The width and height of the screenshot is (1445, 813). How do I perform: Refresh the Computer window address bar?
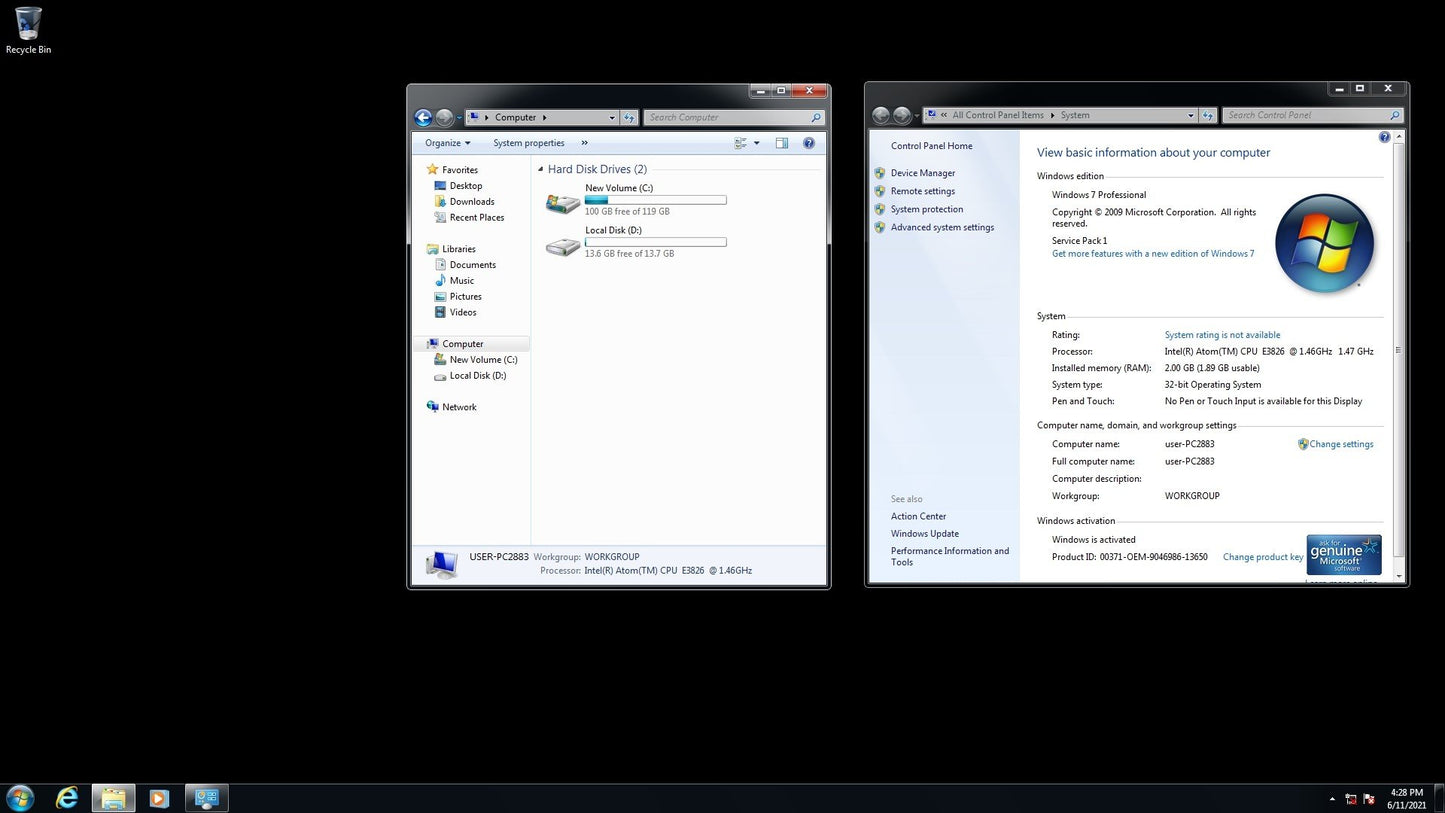pyautogui.click(x=629, y=117)
